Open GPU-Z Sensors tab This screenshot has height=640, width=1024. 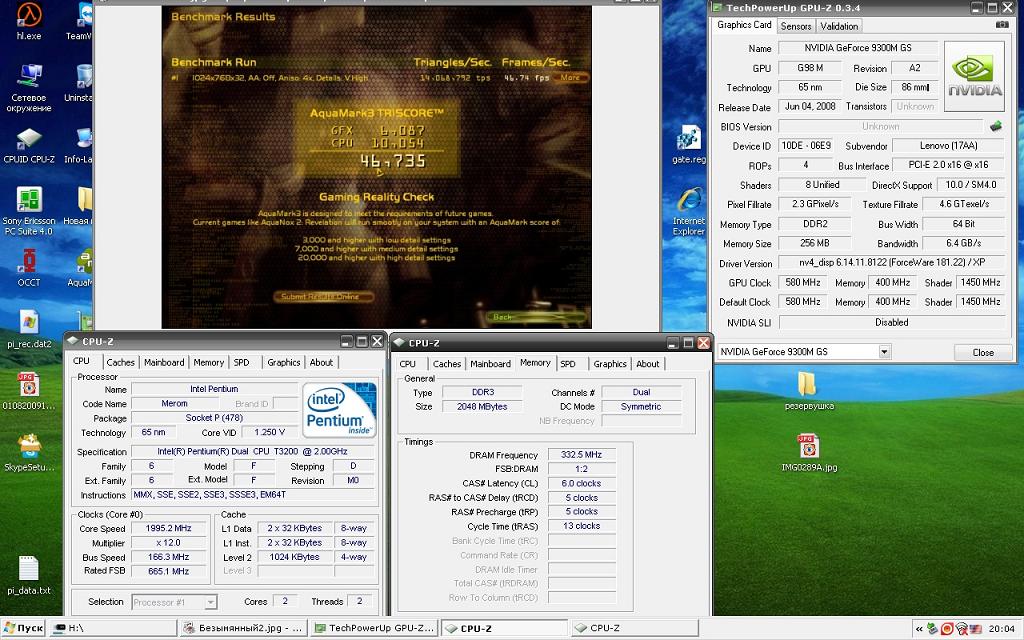coord(795,26)
